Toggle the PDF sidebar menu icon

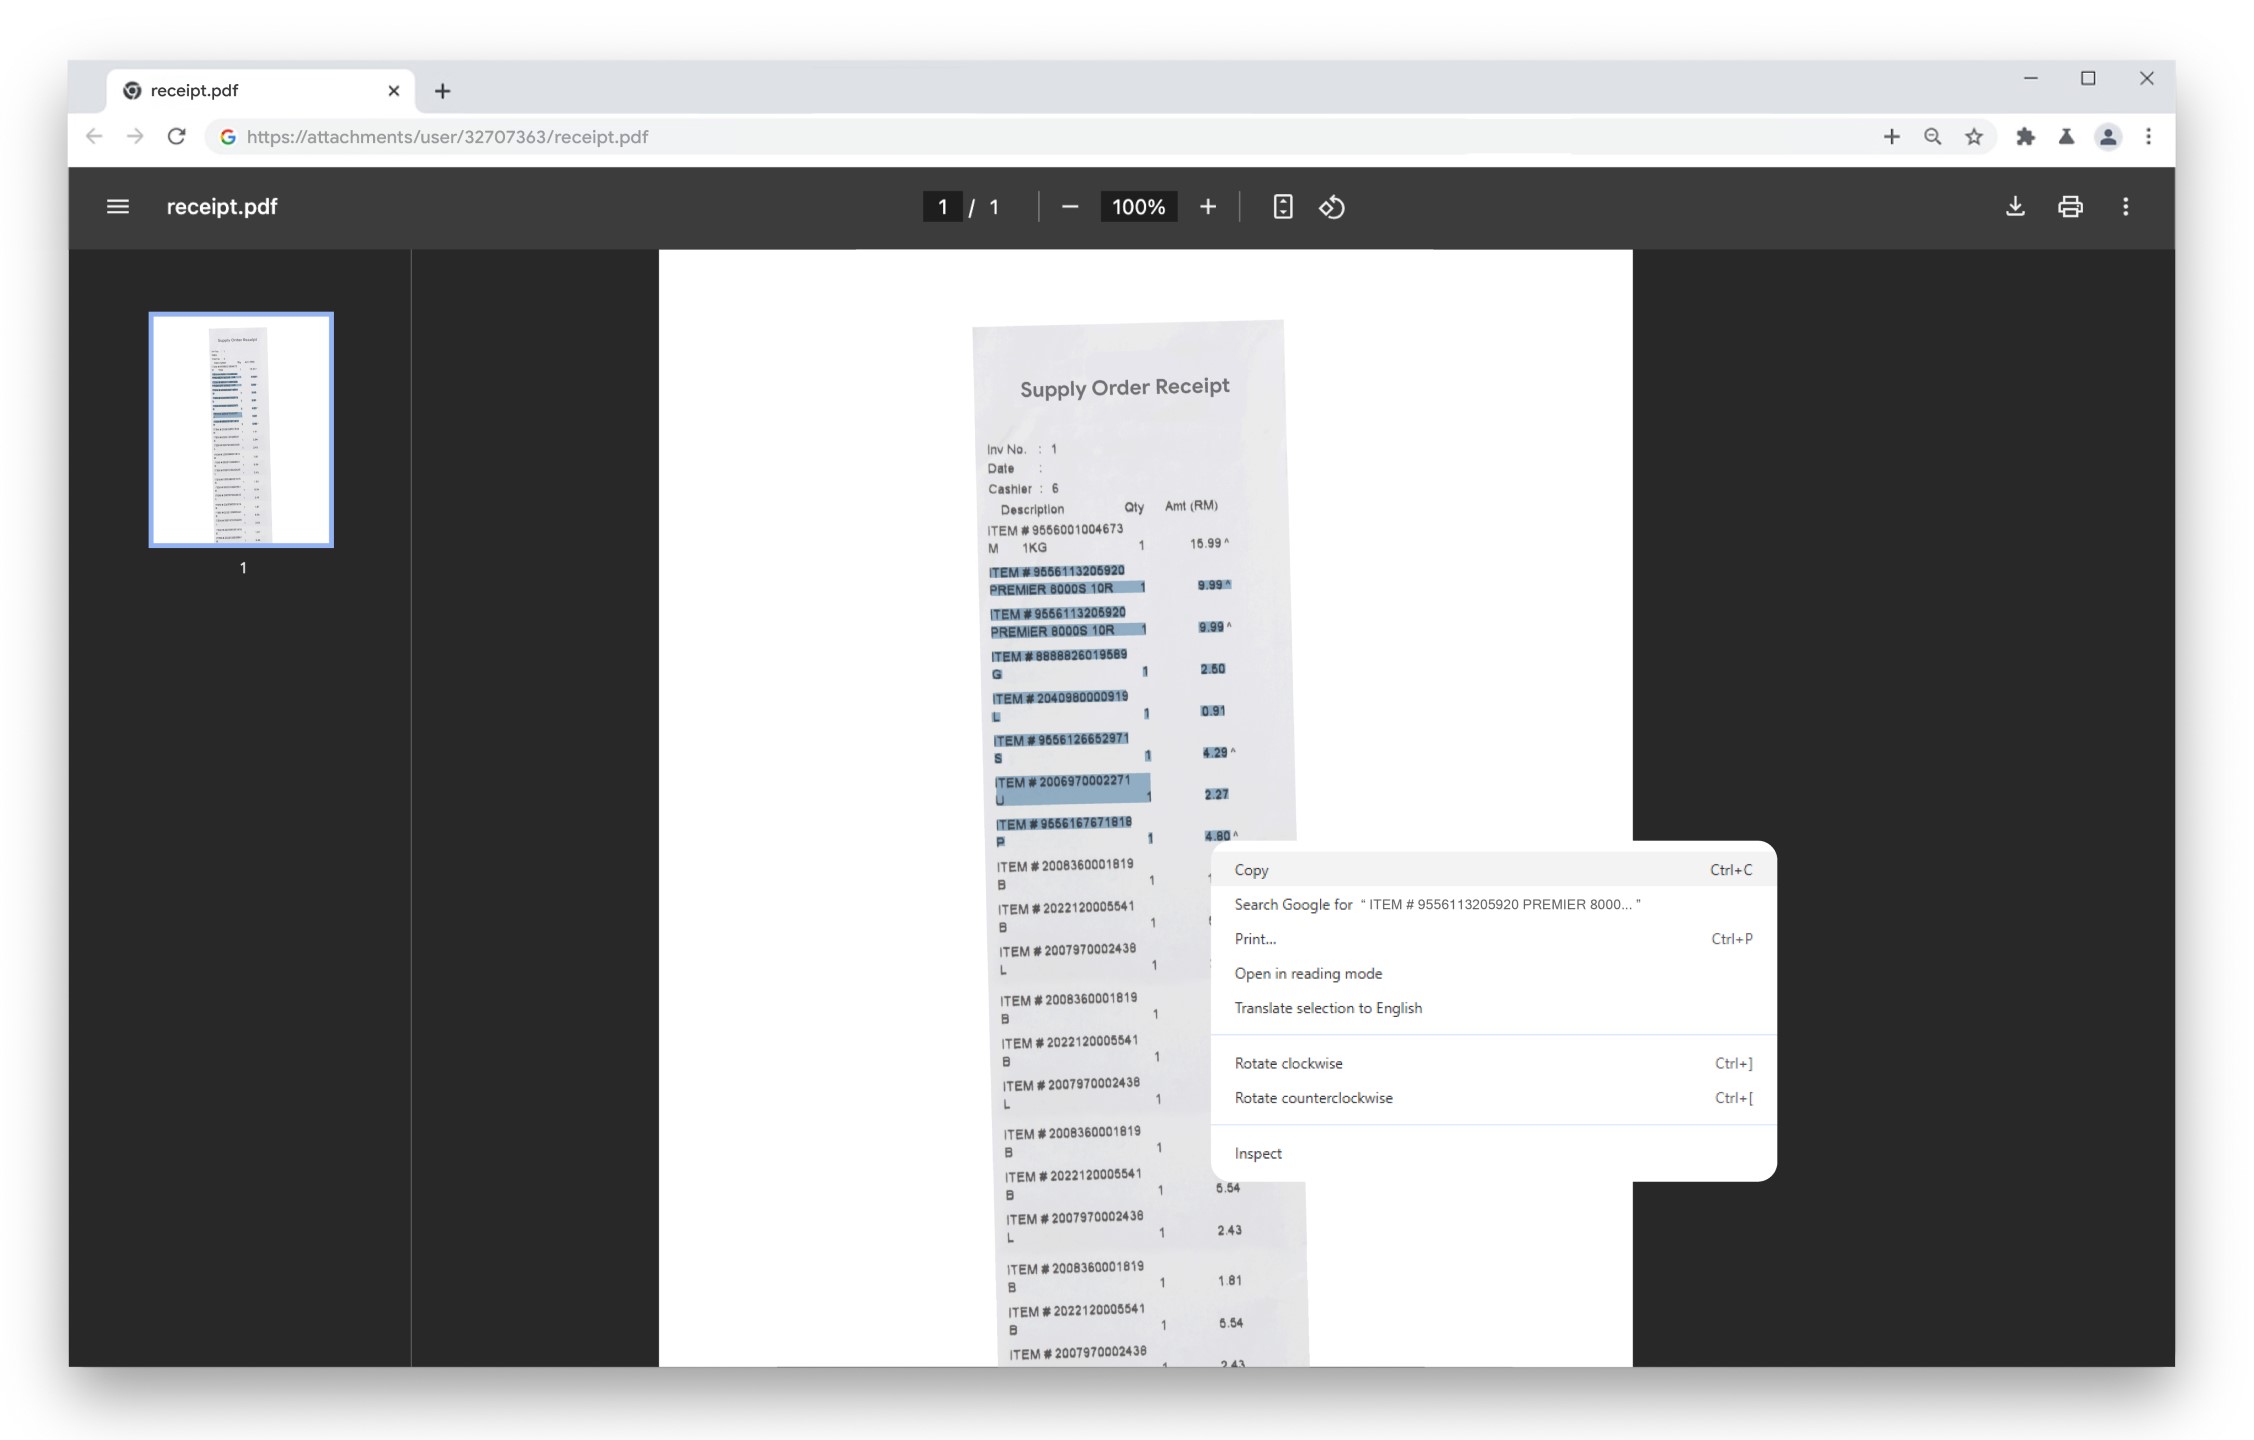pyautogui.click(x=118, y=207)
